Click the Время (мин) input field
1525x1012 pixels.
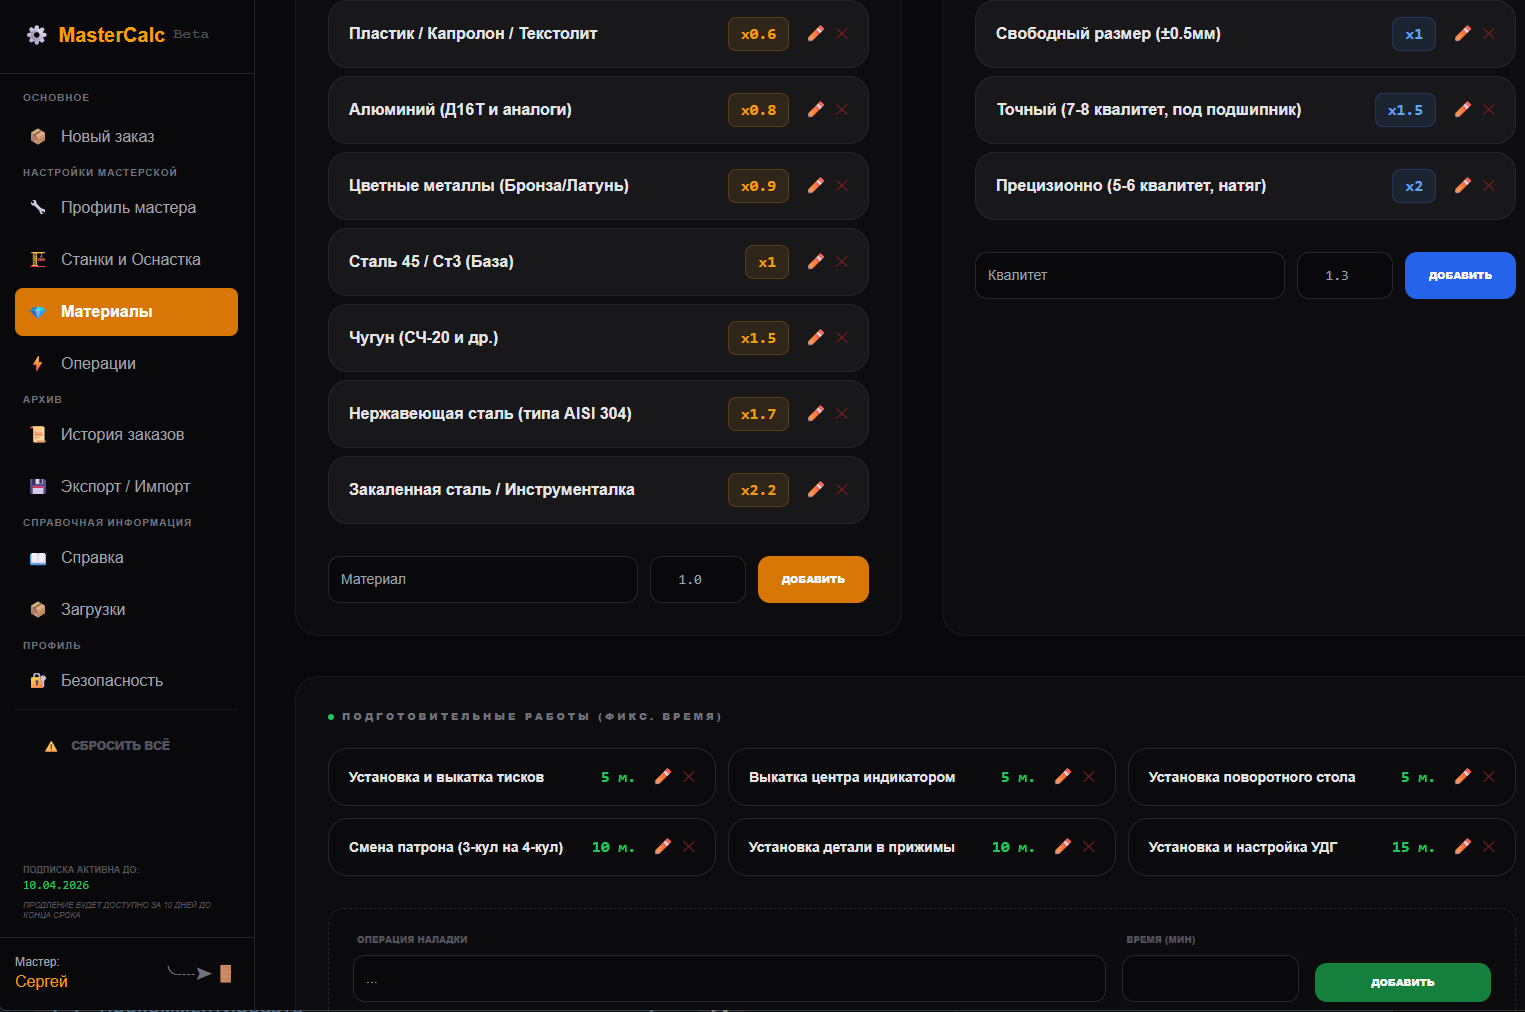pyautogui.click(x=1209, y=979)
